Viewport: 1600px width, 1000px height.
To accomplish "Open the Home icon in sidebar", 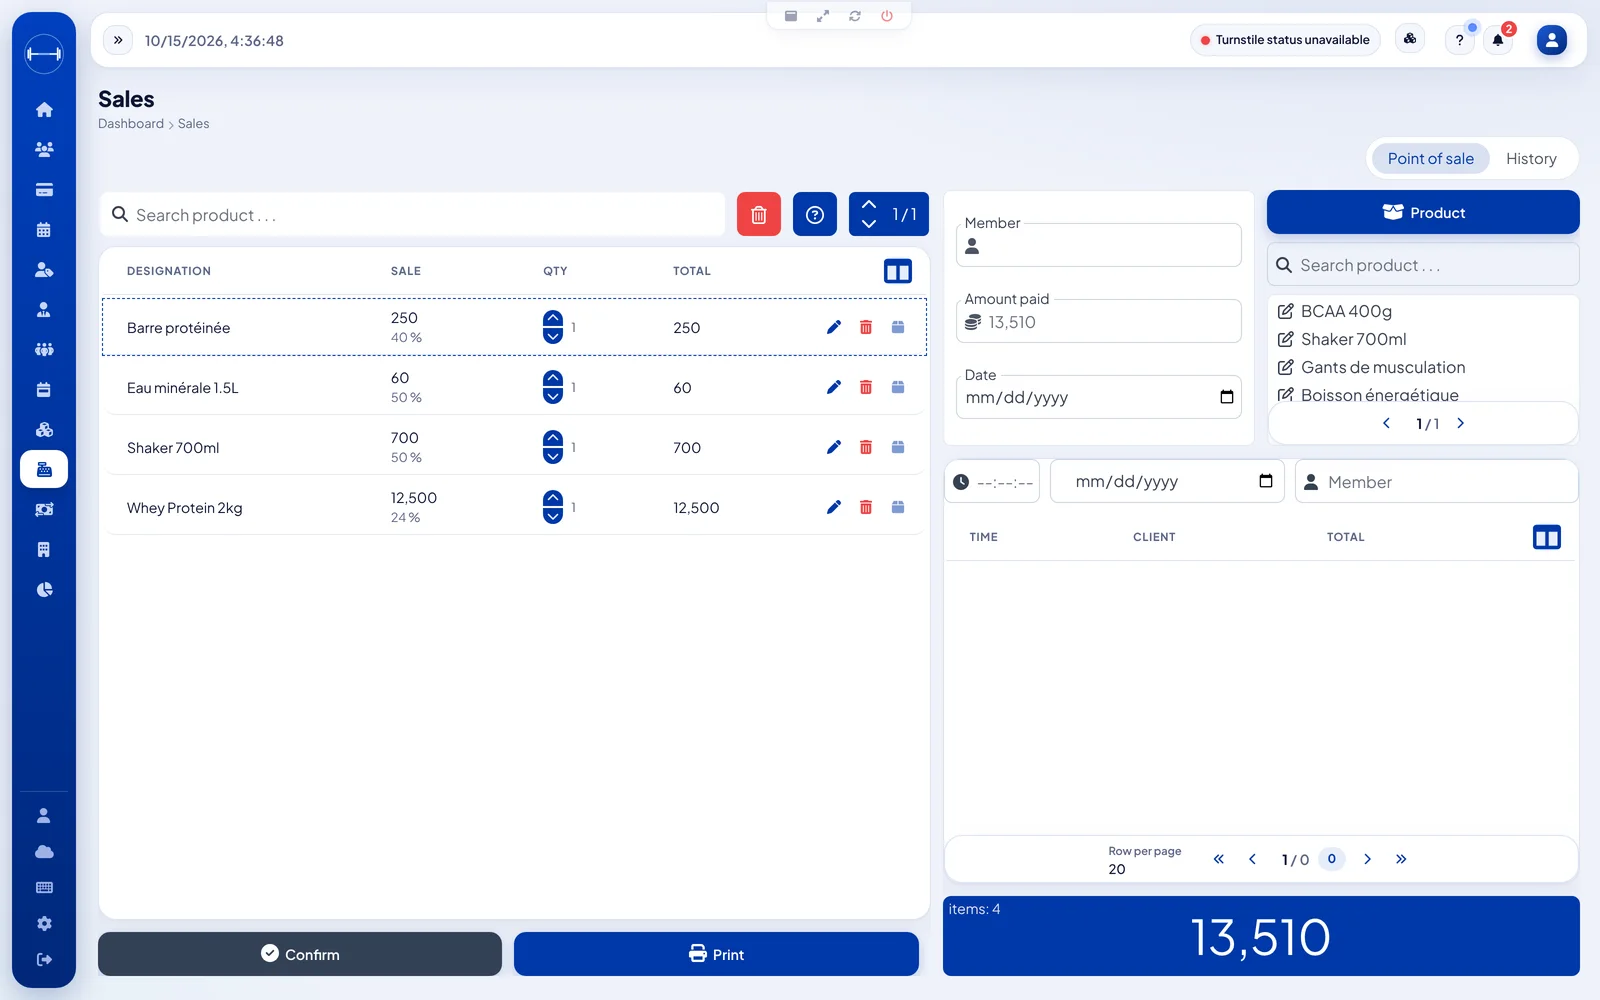I will (44, 110).
